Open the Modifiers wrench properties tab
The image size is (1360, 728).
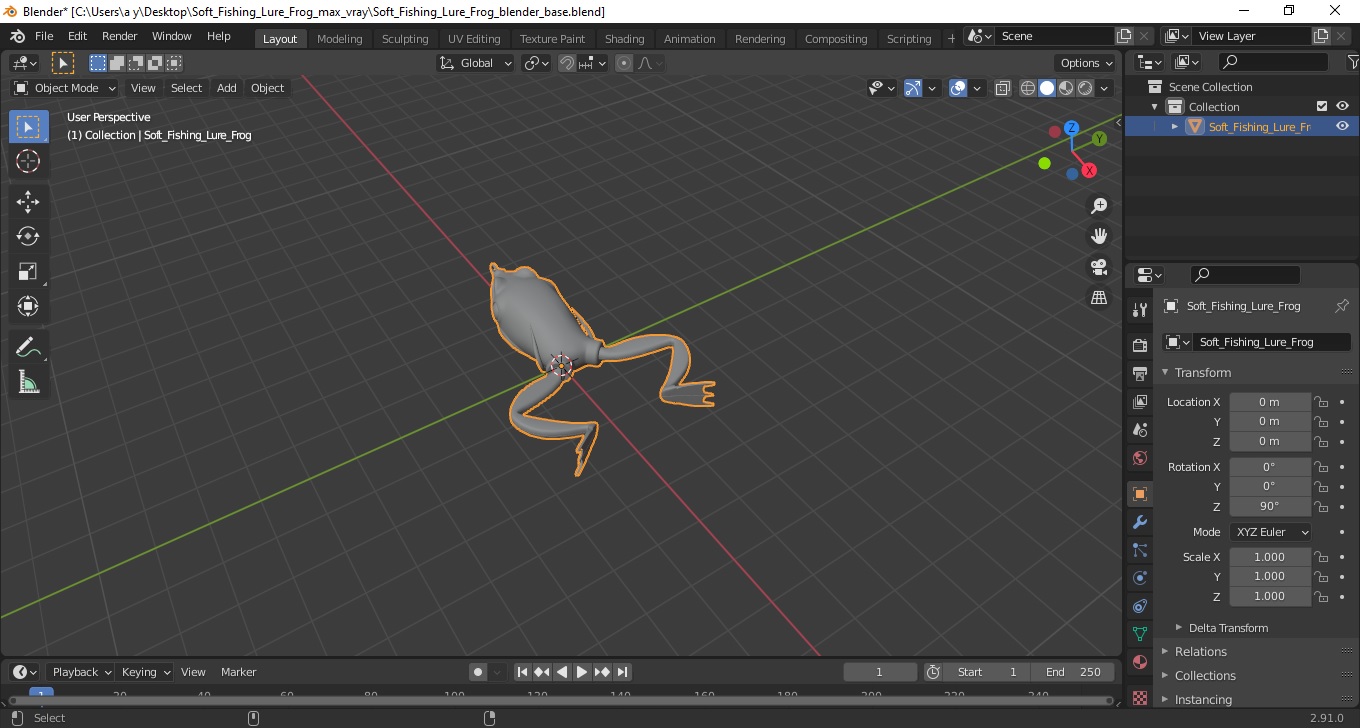(1140, 522)
